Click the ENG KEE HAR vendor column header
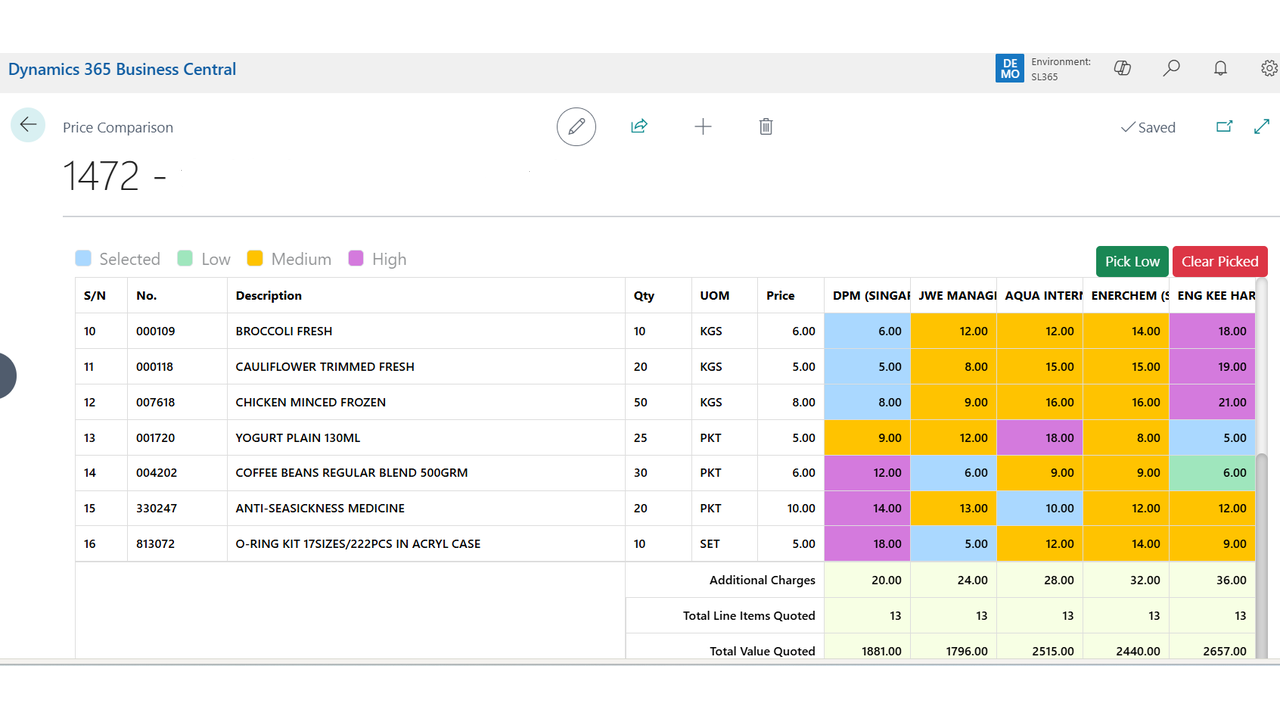1280x720 pixels. click(x=1213, y=295)
